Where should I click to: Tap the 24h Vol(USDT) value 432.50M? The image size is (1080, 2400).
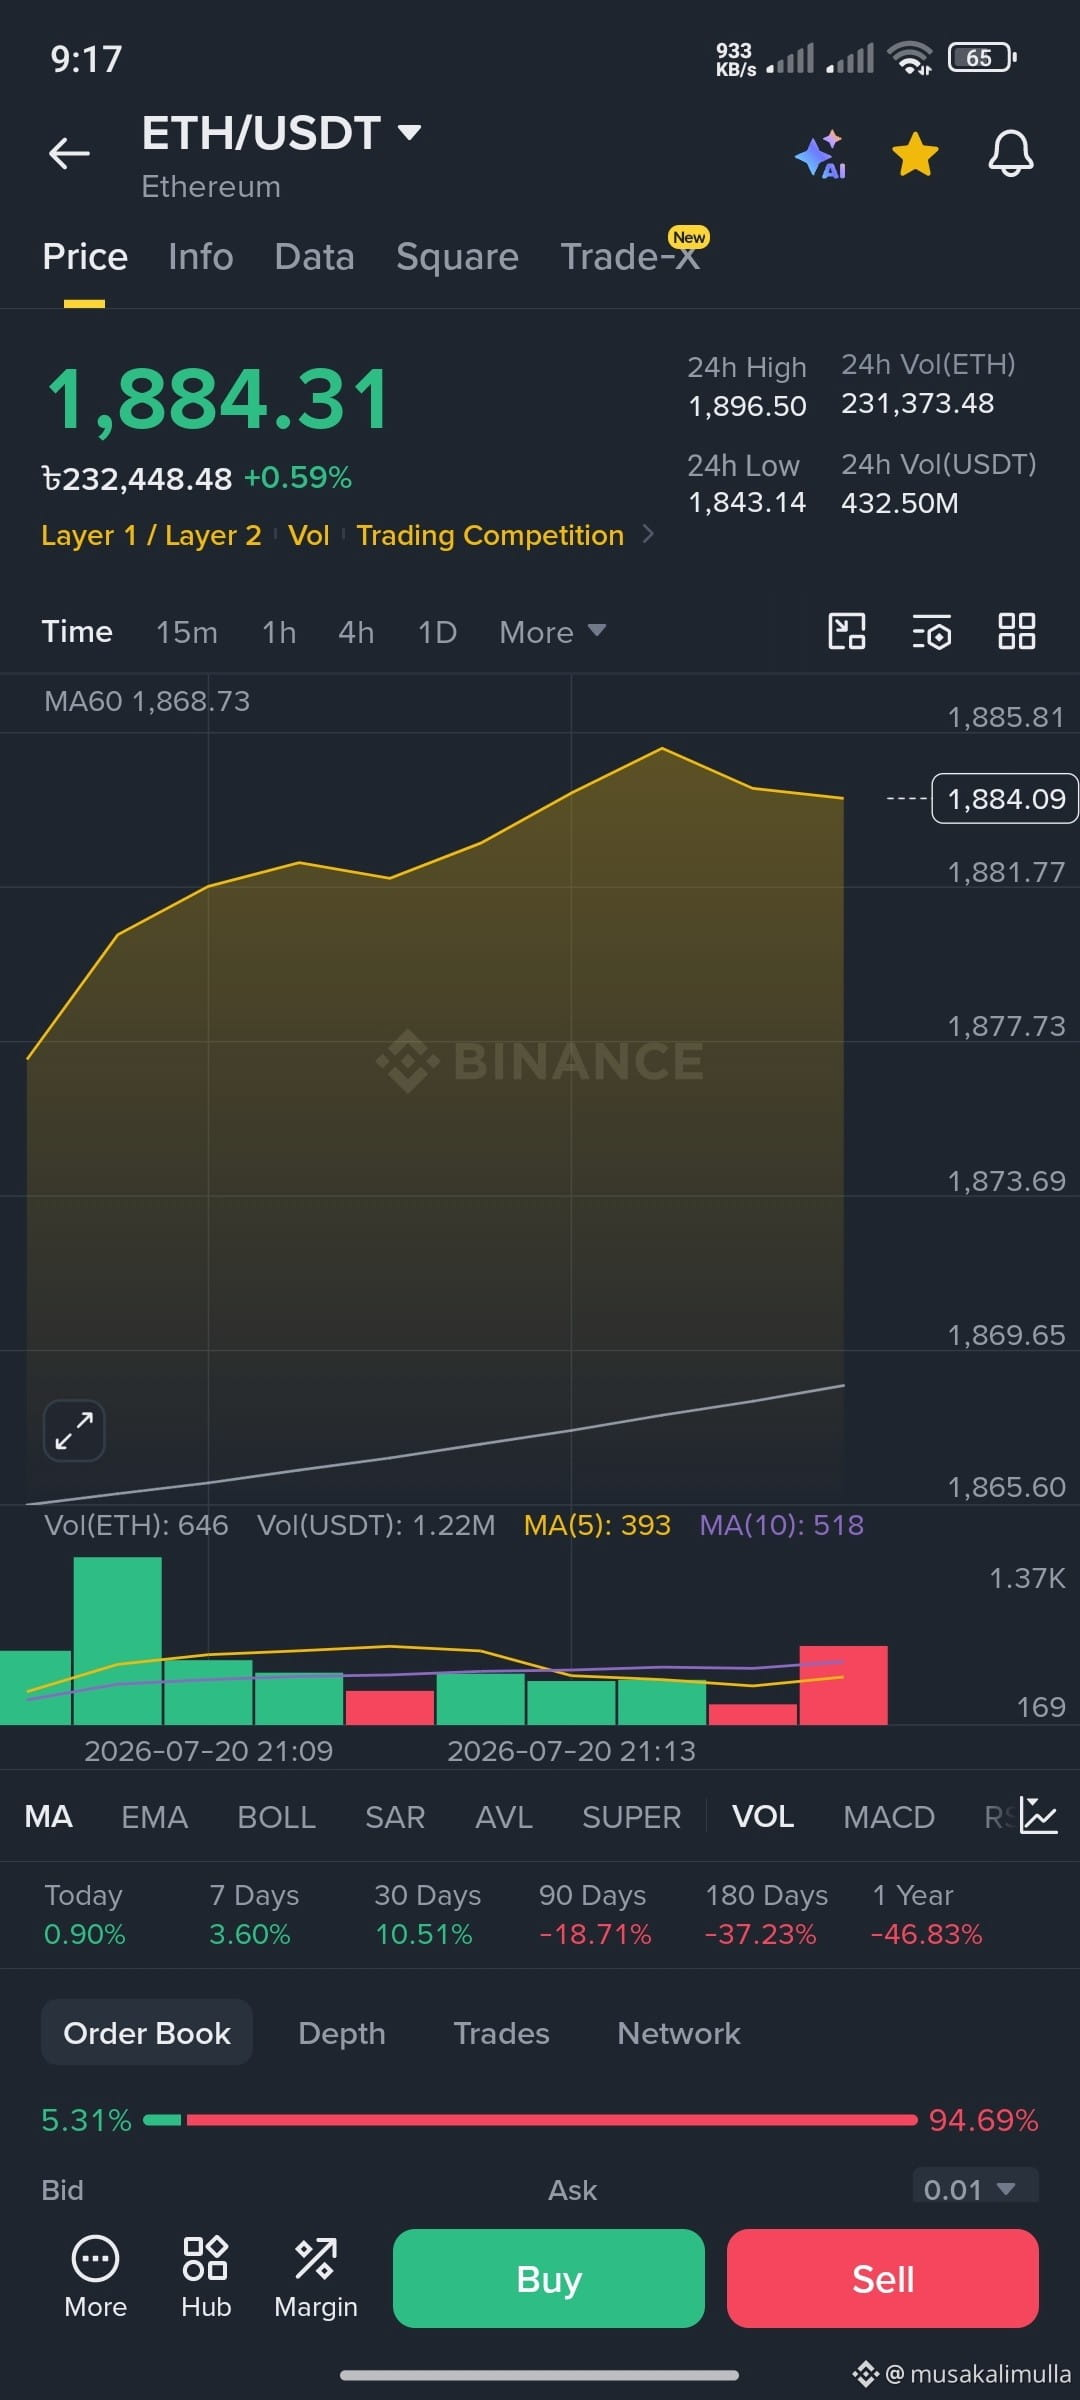click(x=900, y=503)
